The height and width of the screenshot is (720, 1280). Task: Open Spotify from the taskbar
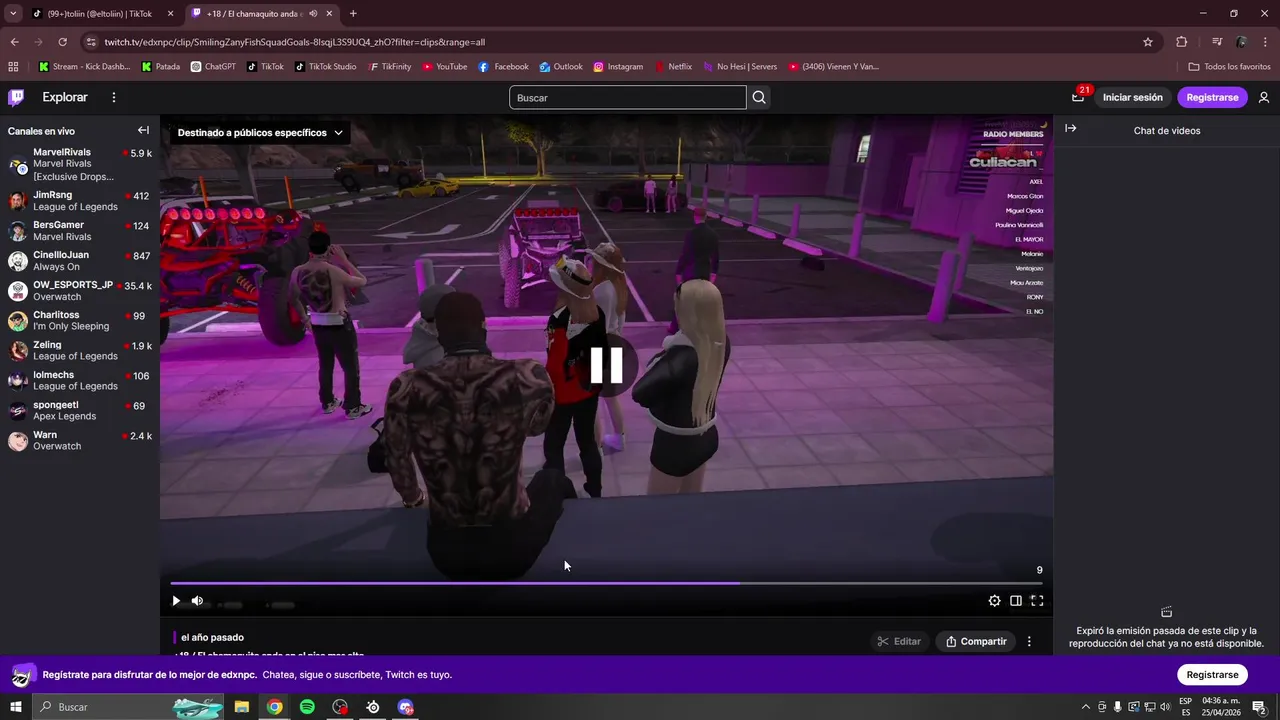coord(307,707)
